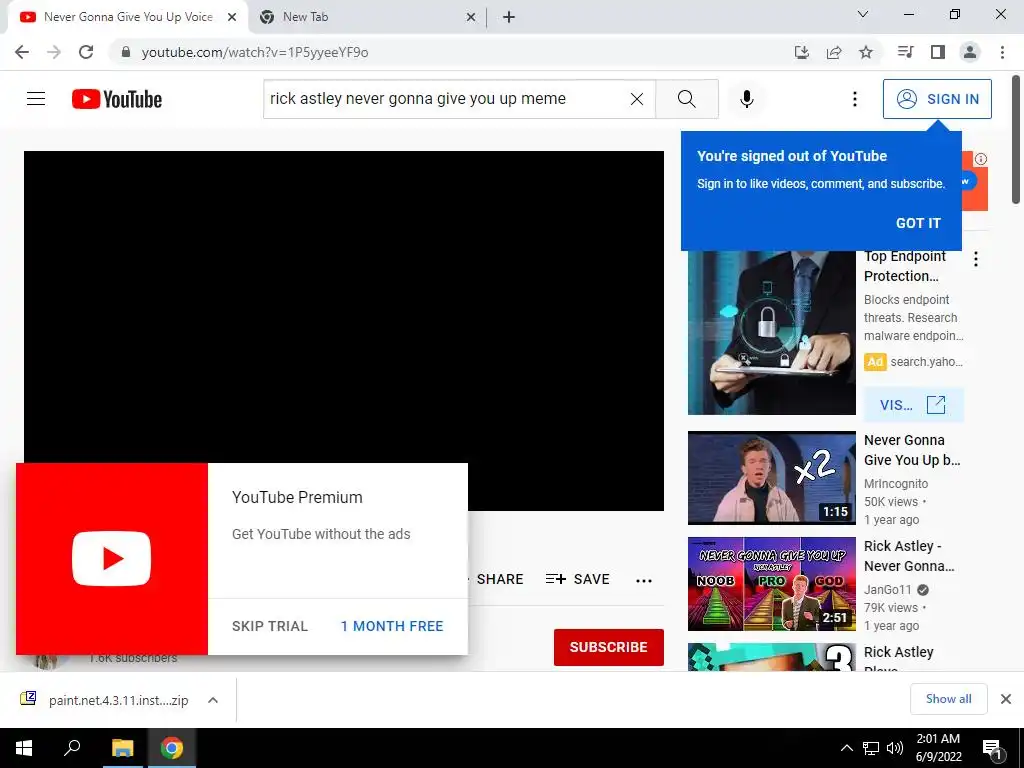Click the MrIncognito channel name

[895, 484]
